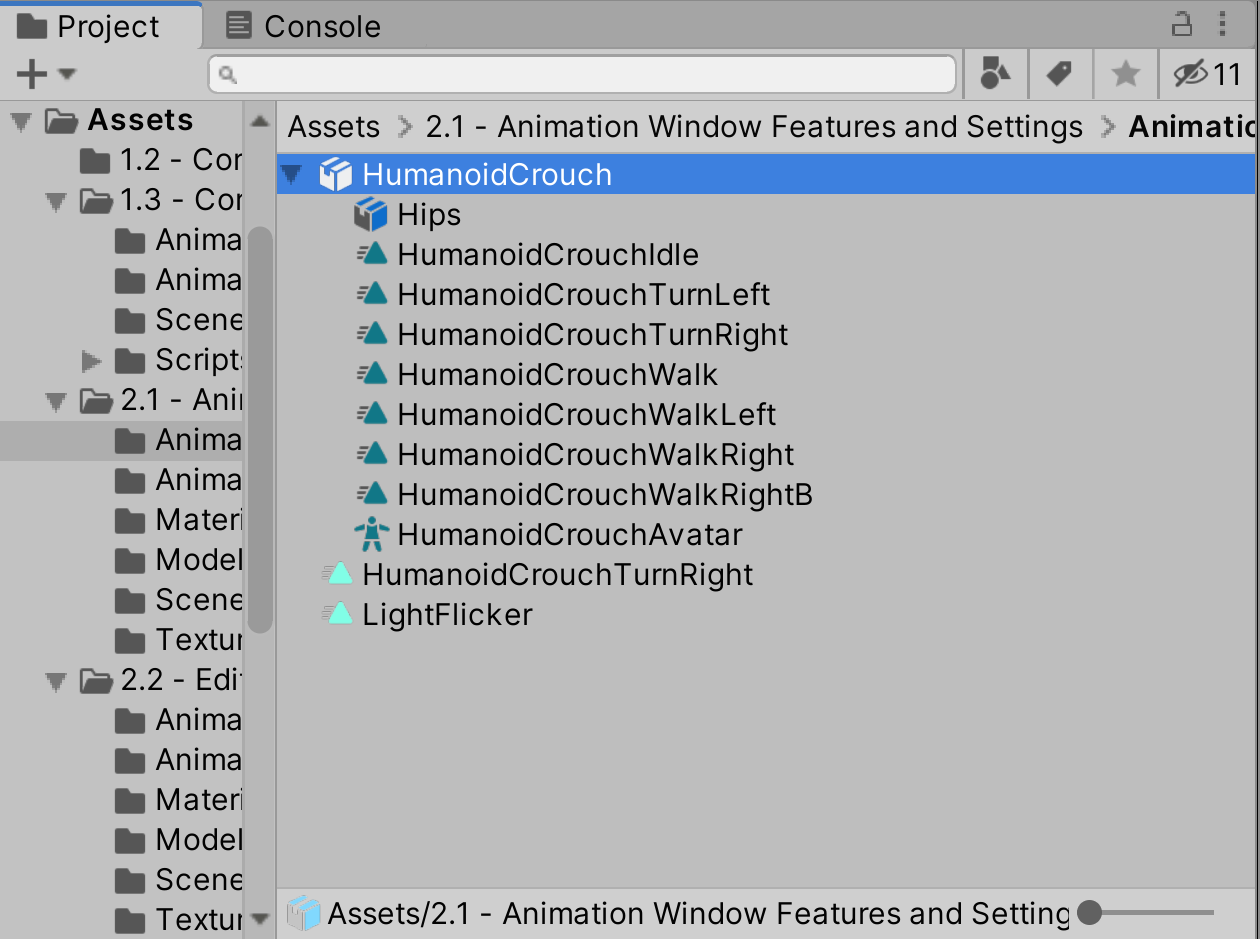Collapse the Assets root folder

[x=21, y=121]
